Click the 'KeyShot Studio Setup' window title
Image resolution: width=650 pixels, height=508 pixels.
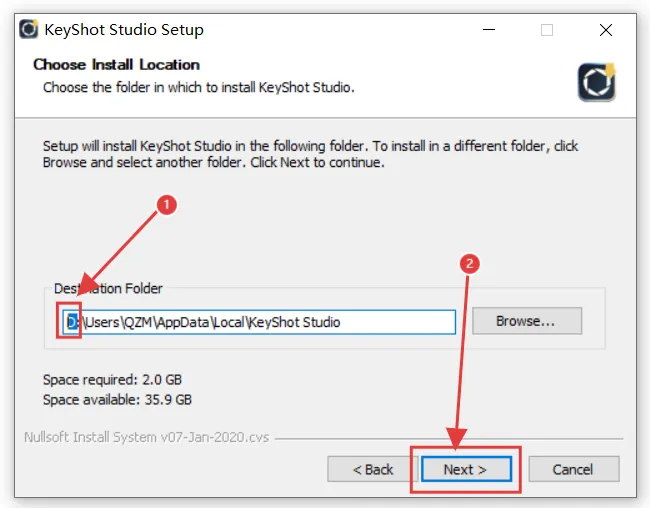(x=124, y=30)
